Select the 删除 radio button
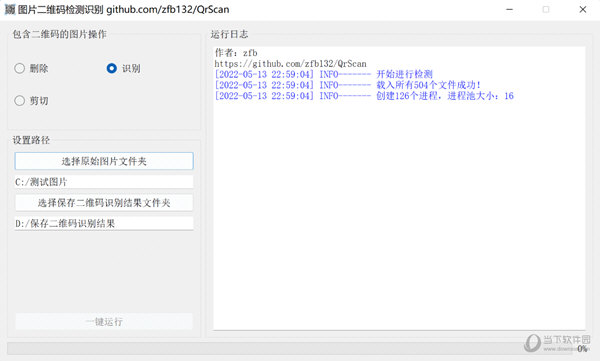The height and width of the screenshot is (361, 600). pyautogui.click(x=31, y=69)
